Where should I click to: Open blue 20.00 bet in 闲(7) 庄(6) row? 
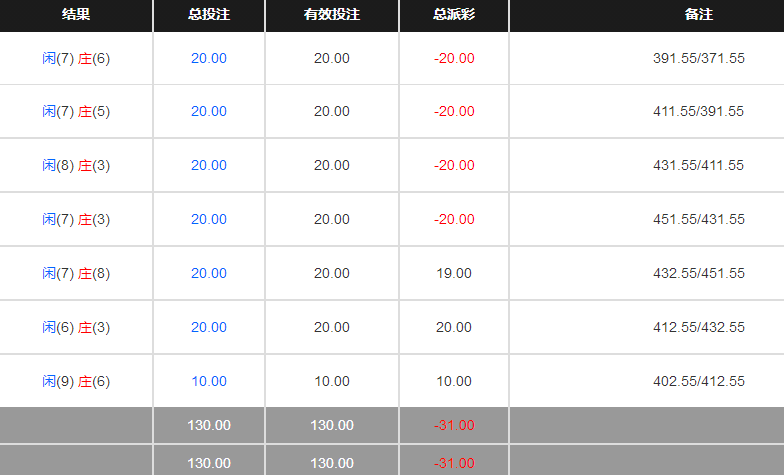(x=209, y=58)
